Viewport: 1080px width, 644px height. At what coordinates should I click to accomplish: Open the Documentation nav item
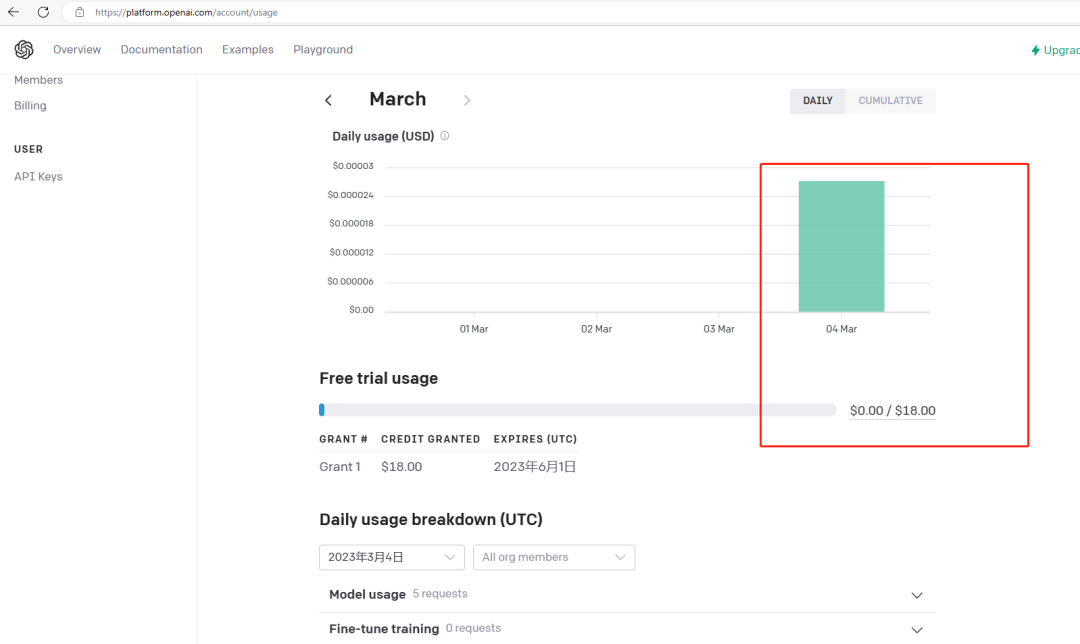[x=162, y=50]
